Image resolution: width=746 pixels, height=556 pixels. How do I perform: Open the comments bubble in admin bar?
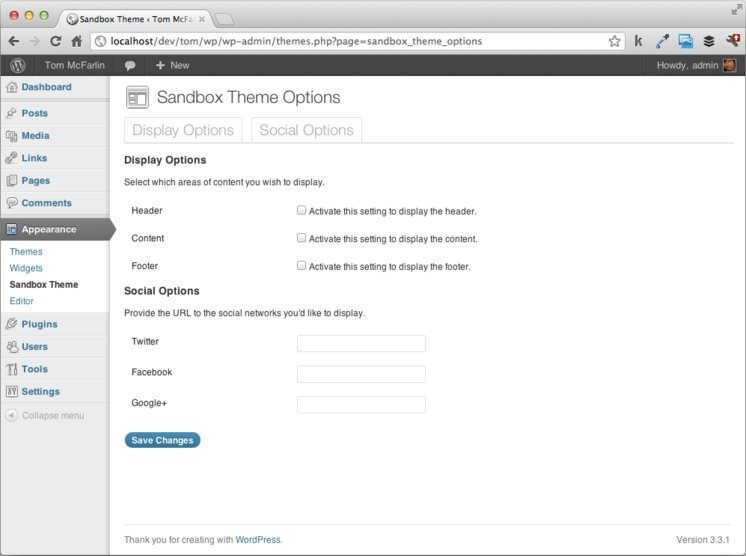click(x=130, y=66)
